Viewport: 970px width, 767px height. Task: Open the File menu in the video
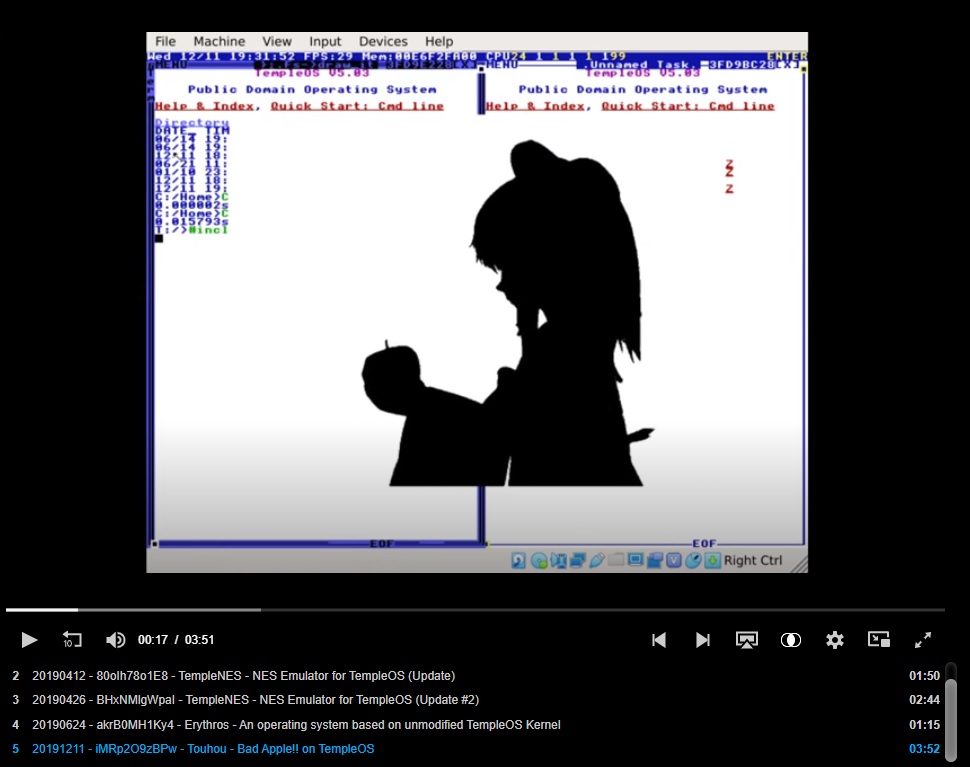[x=165, y=41]
